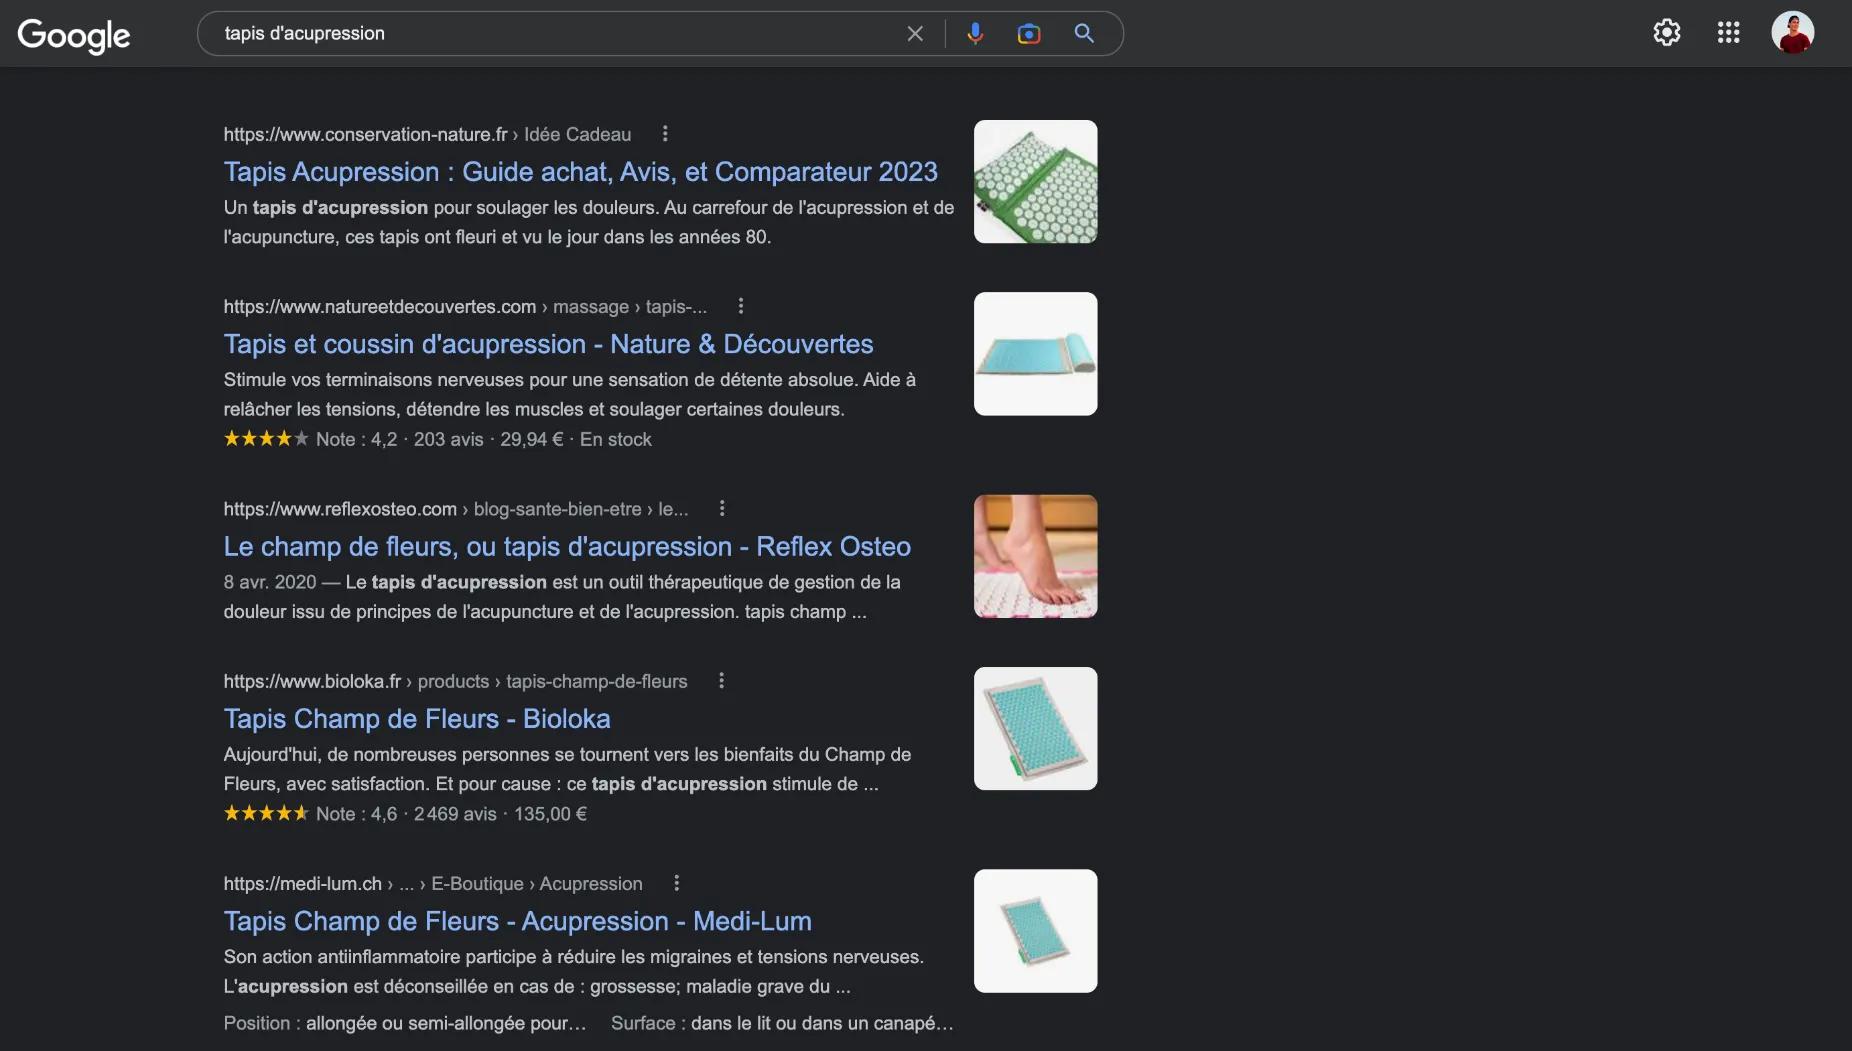Open more options for conservation-nature.fr result

[665, 134]
